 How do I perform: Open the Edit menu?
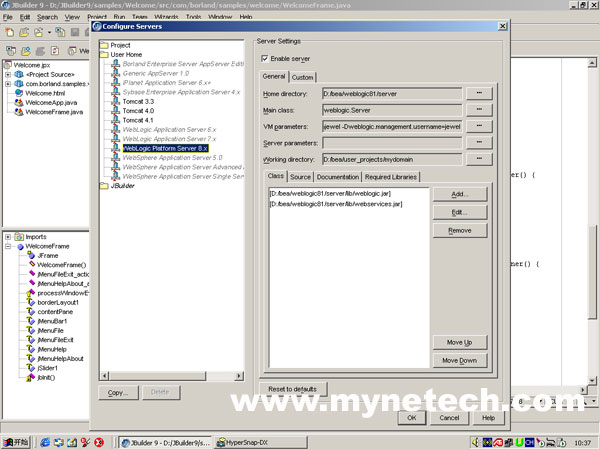tap(25, 17)
